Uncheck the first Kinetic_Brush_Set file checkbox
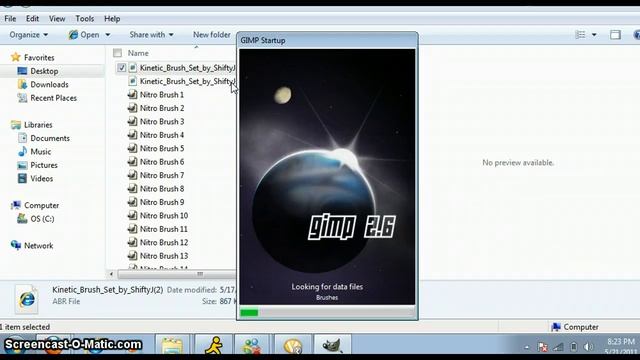Screen dimensions: 640x360 coord(122,68)
